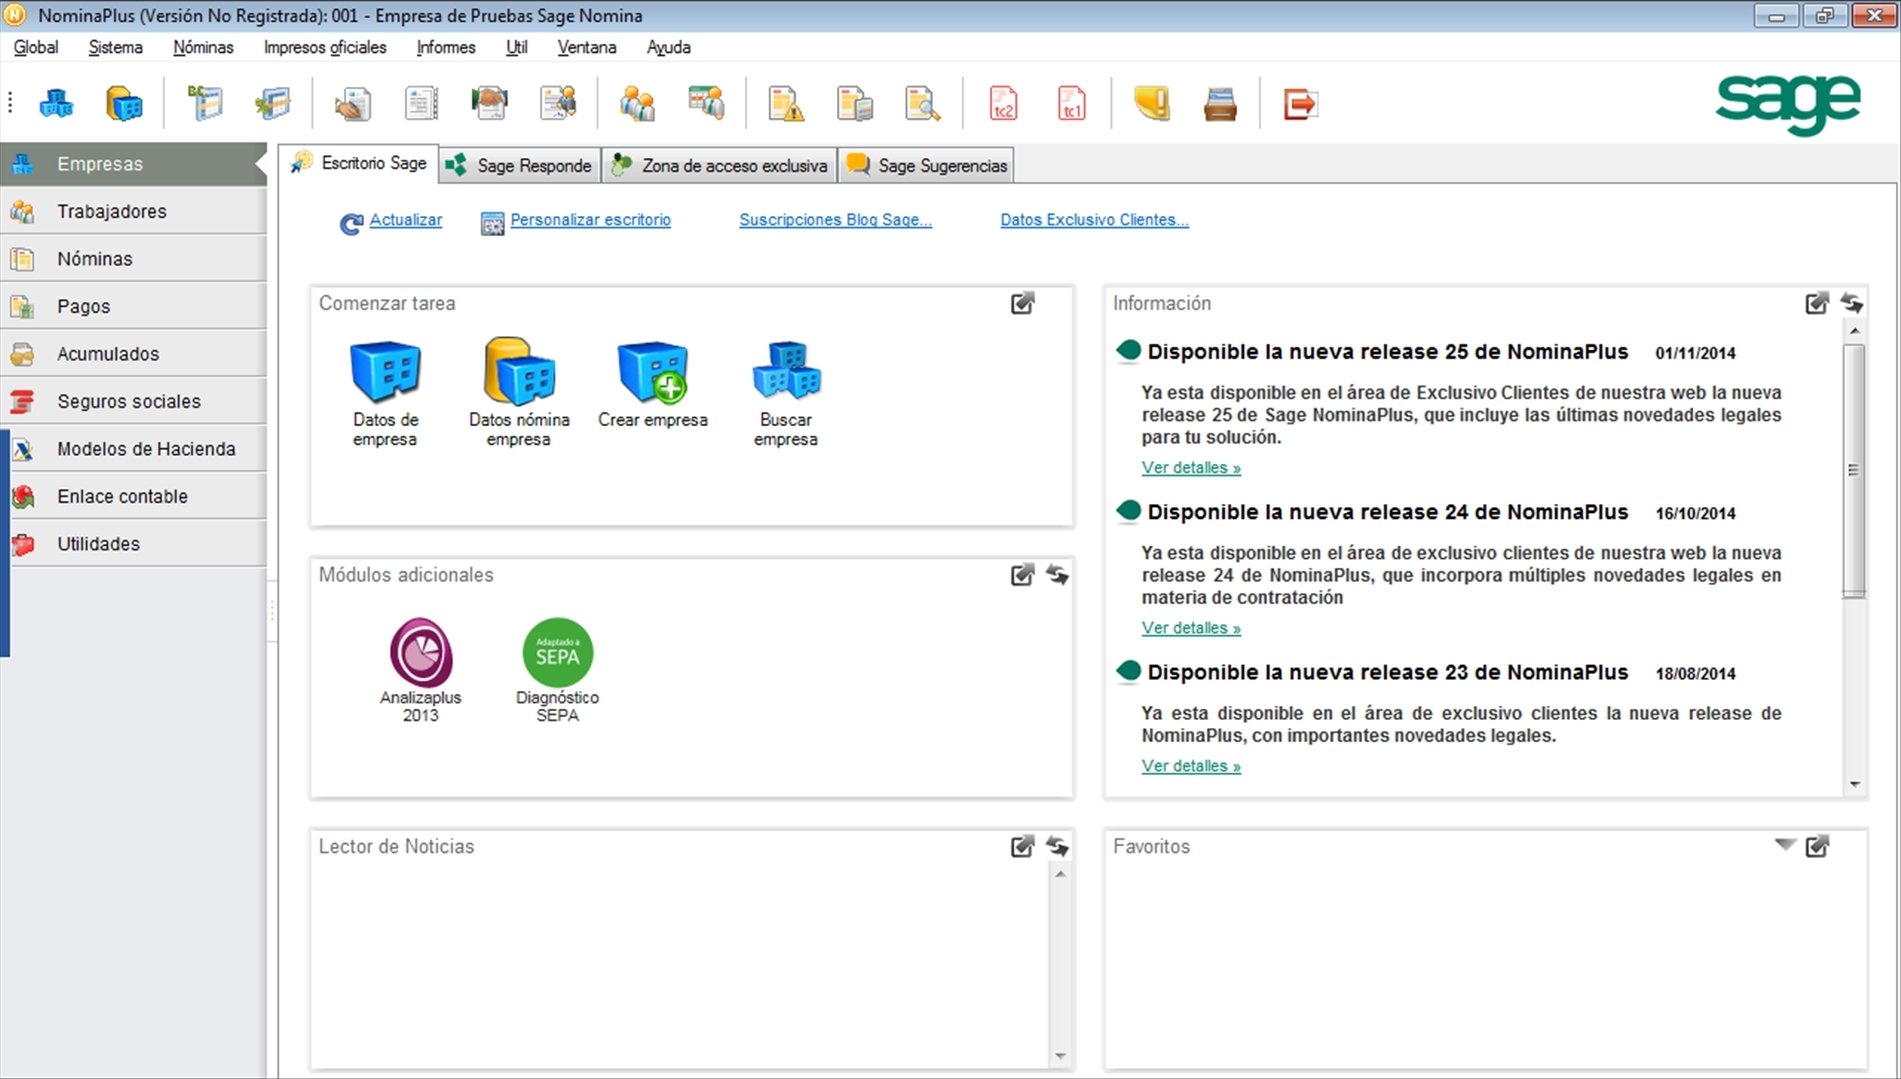Click the edit icon on Módulos adicionales panel
Image resolution: width=1901 pixels, height=1079 pixels.
(x=1022, y=575)
